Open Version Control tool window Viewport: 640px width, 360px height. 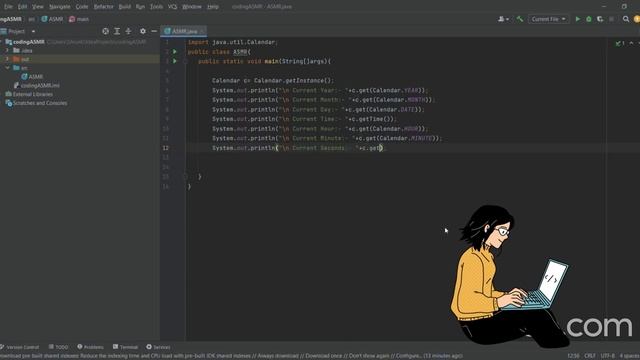coord(20,347)
